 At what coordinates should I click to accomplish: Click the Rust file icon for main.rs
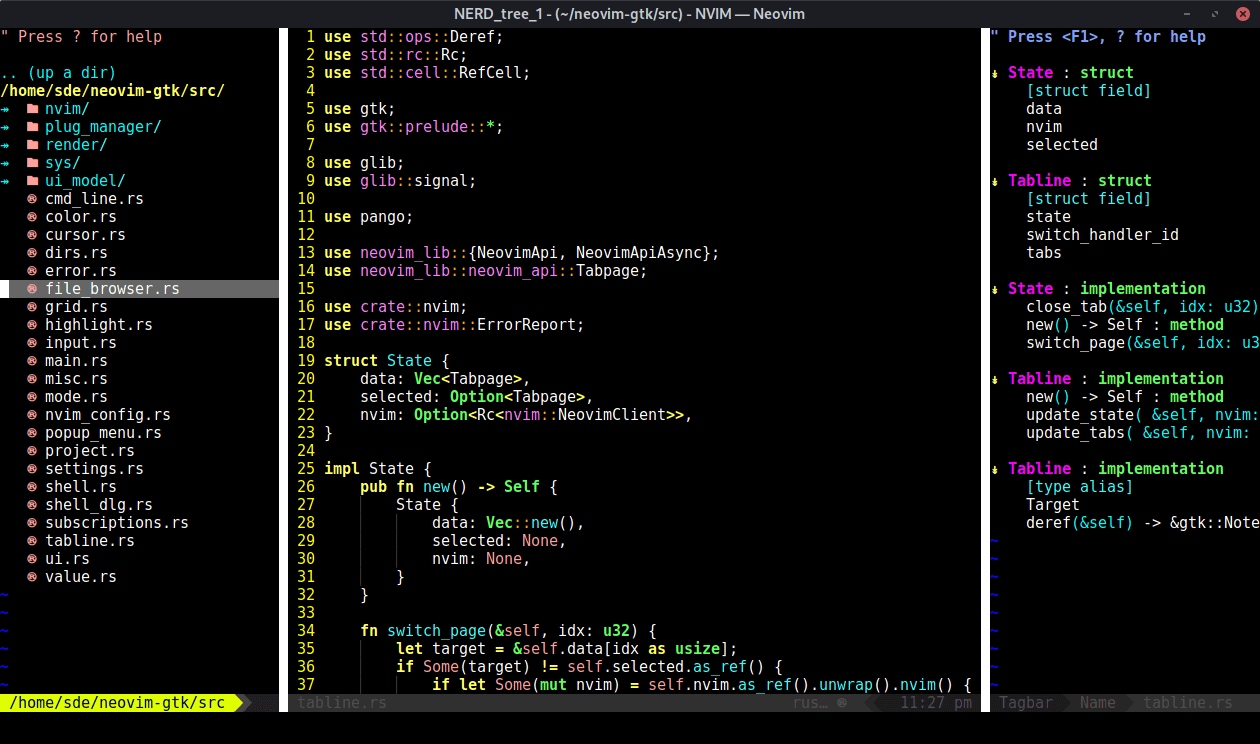click(x=32, y=361)
